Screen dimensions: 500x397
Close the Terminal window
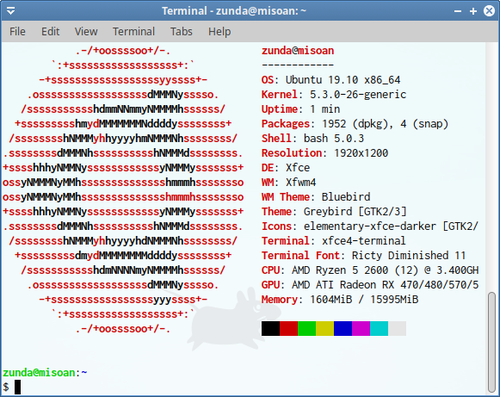[x=489, y=11]
